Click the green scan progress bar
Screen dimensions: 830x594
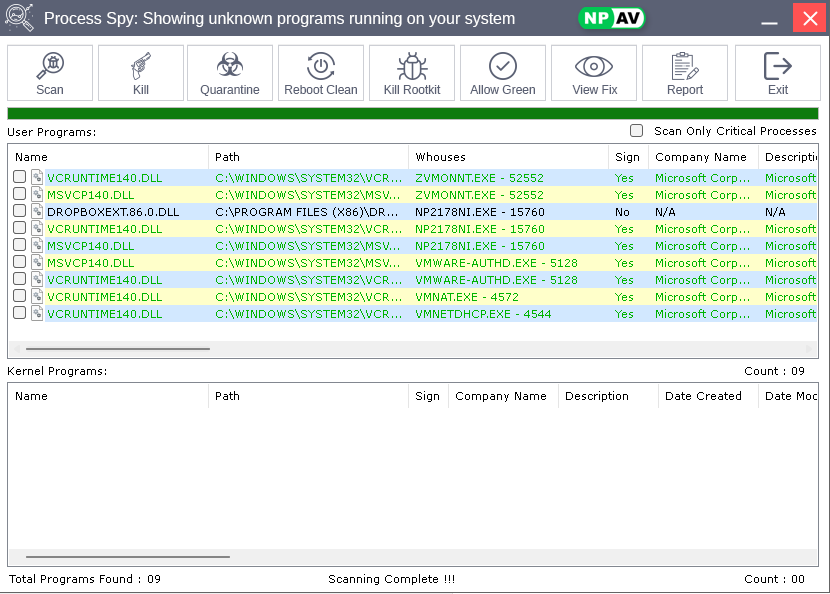(412, 114)
